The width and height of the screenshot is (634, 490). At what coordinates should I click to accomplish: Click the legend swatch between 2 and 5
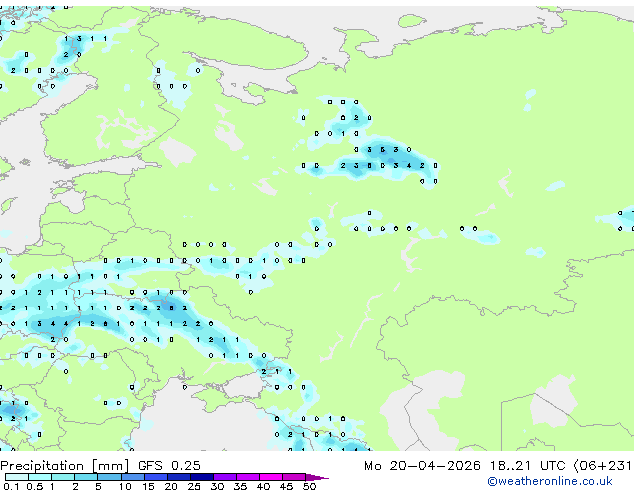click(x=86, y=477)
